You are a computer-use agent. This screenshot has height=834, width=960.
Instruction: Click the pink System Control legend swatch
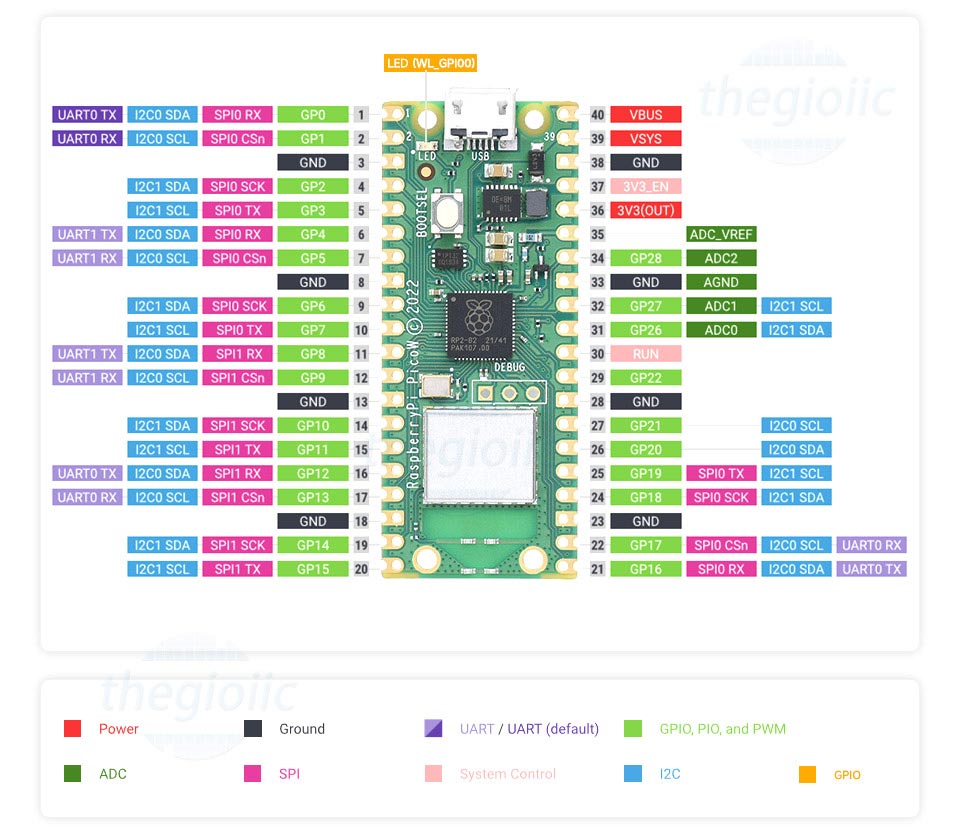(x=433, y=773)
